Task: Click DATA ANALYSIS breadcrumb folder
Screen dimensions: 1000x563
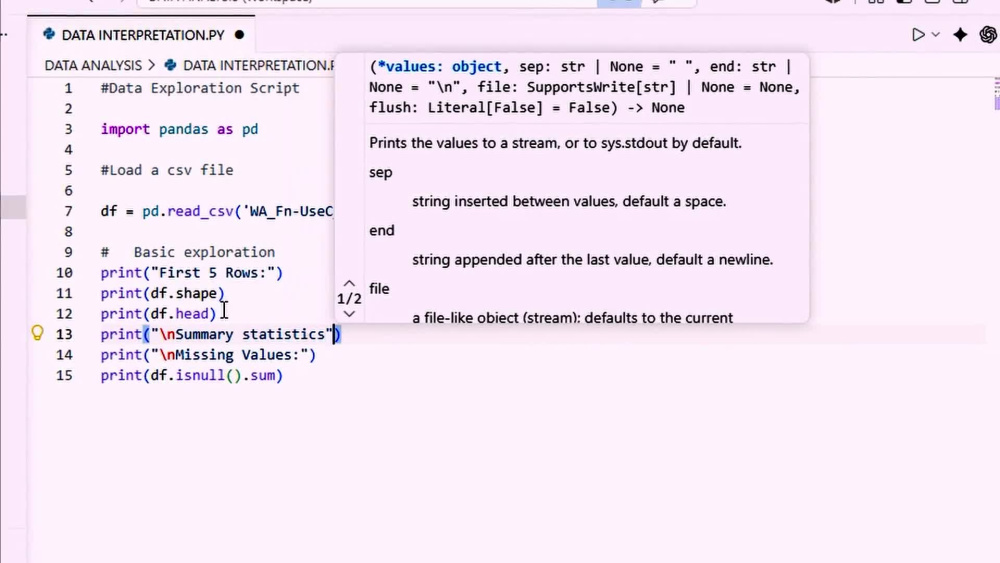Action: coord(93,66)
